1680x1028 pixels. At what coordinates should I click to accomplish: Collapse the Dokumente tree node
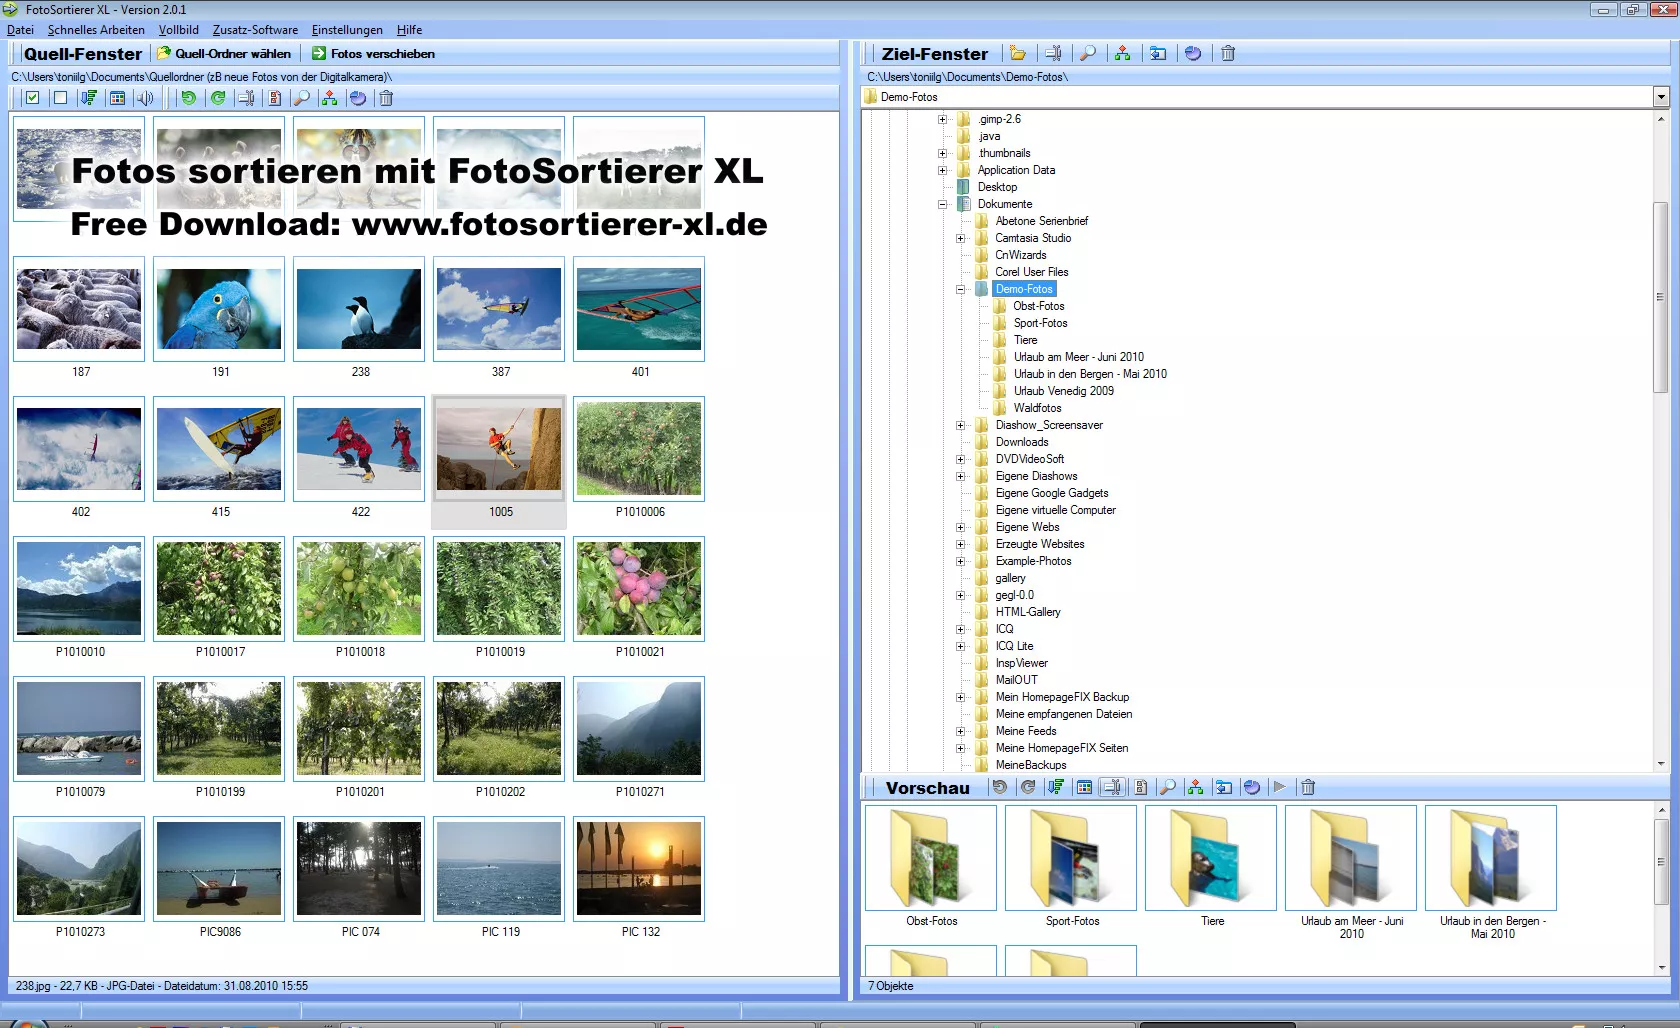942,204
